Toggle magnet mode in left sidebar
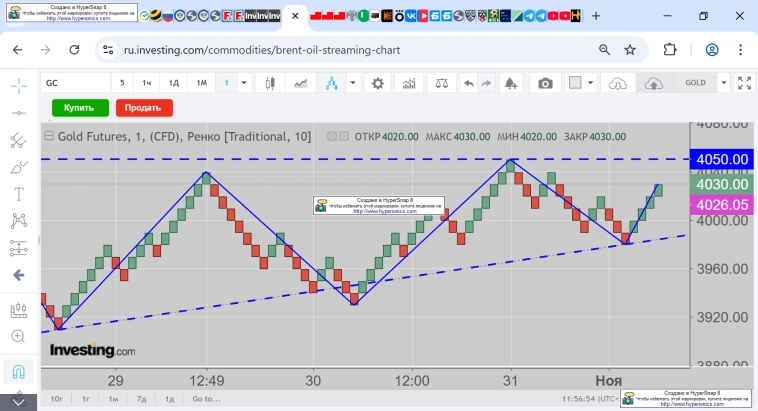 coord(18,372)
